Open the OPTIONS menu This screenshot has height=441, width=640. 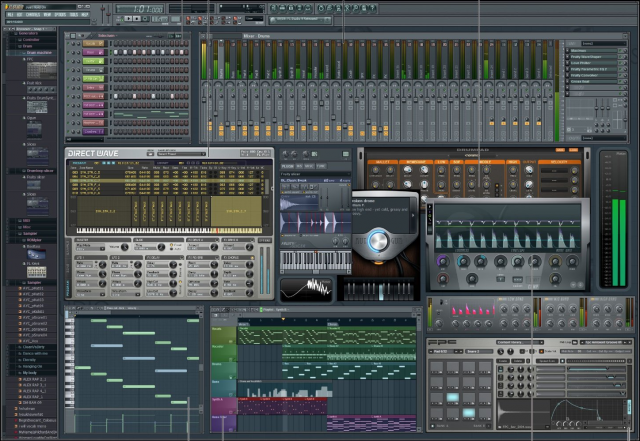click(x=60, y=15)
